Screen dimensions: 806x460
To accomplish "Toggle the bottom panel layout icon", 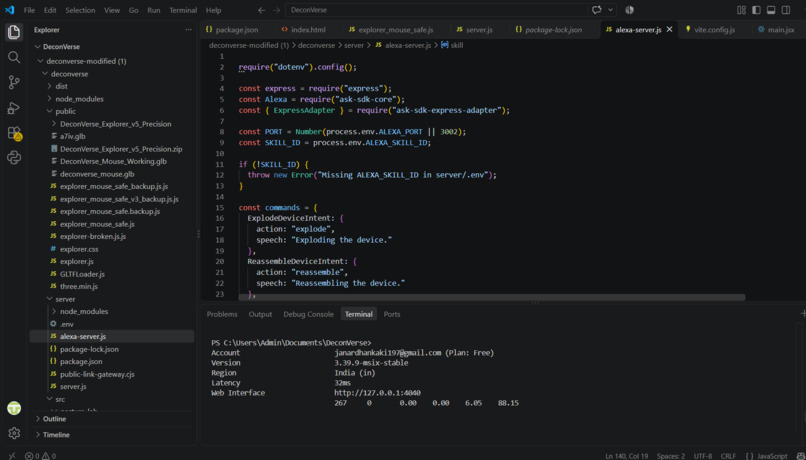I will (771, 10).
